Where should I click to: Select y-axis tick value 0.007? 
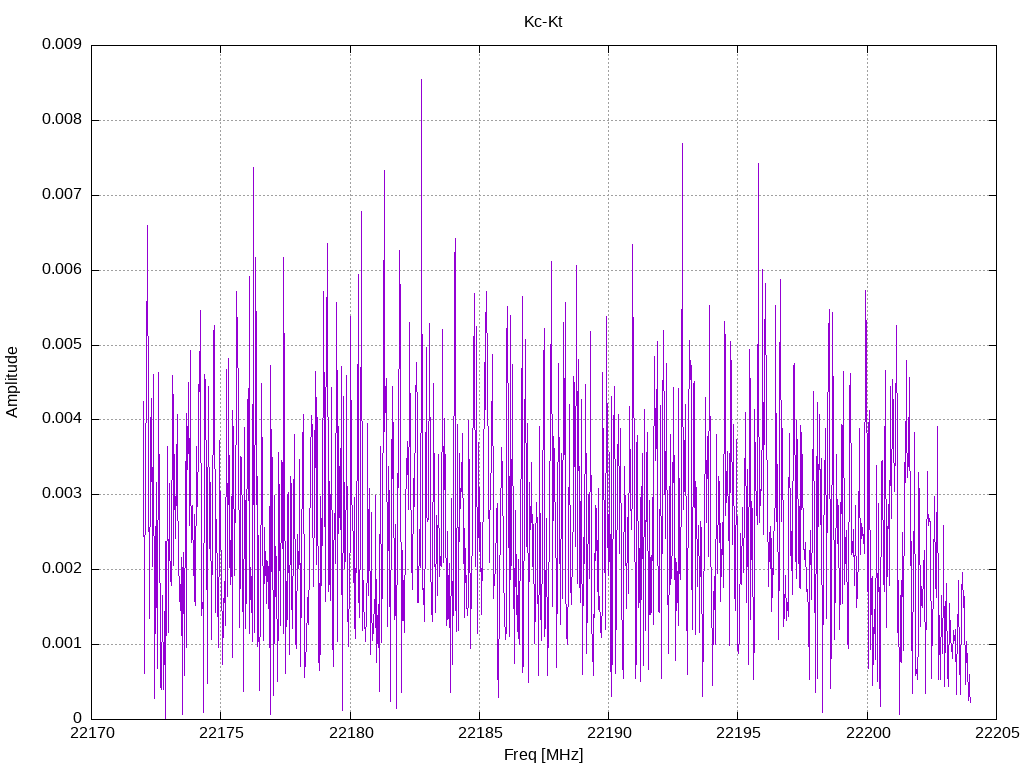tap(62, 195)
